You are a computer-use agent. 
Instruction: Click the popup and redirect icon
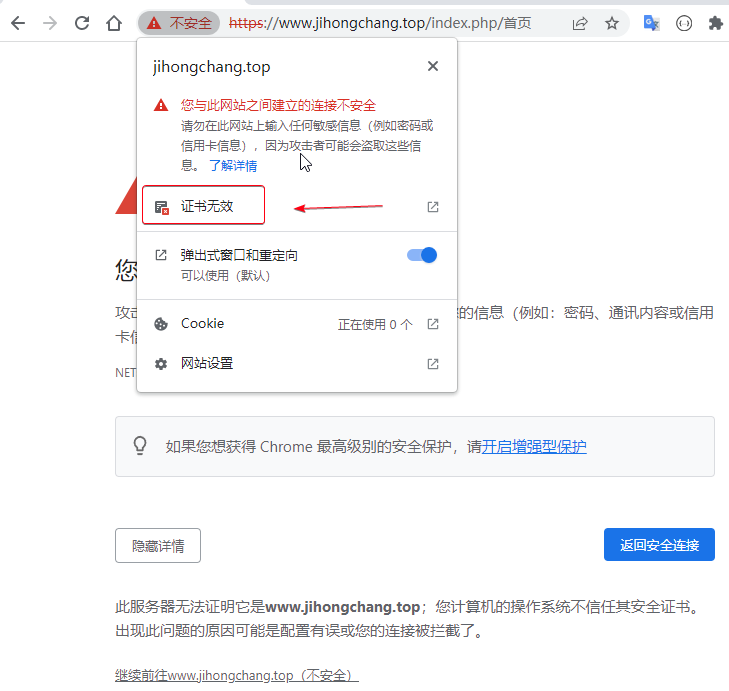point(161,255)
